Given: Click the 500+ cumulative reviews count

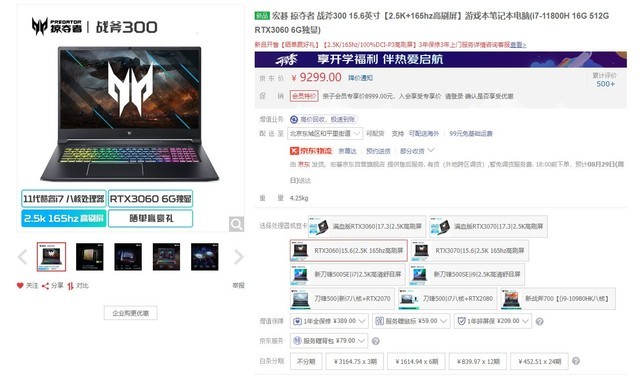Looking at the screenshot, I should 605,84.
